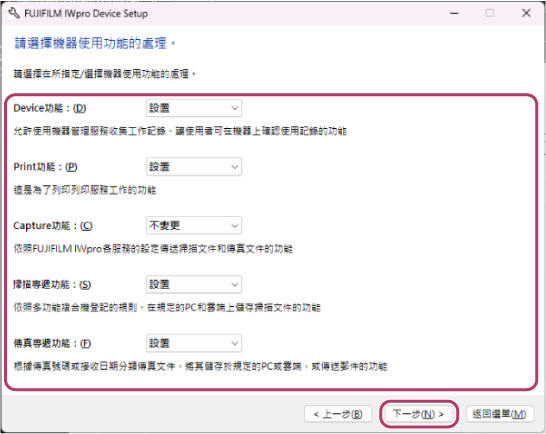Image resolution: width=546 pixels, height=434 pixels.
Task: Minimize the Device Setup window
Action: coord(454,13)
